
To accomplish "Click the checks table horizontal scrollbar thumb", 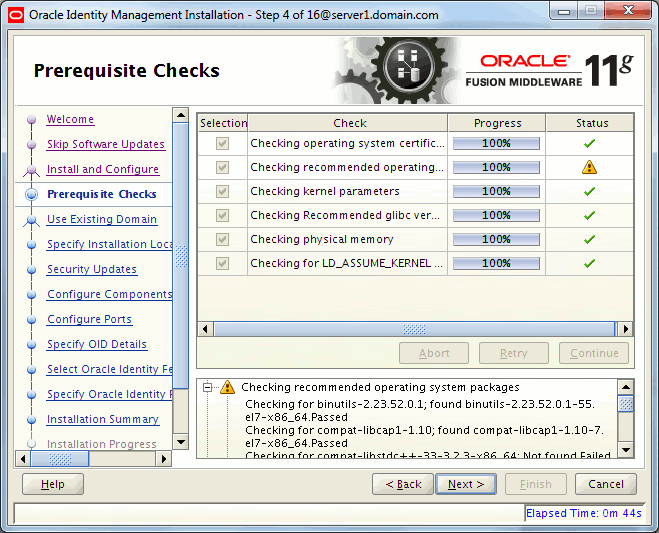I will pos(414,329).
